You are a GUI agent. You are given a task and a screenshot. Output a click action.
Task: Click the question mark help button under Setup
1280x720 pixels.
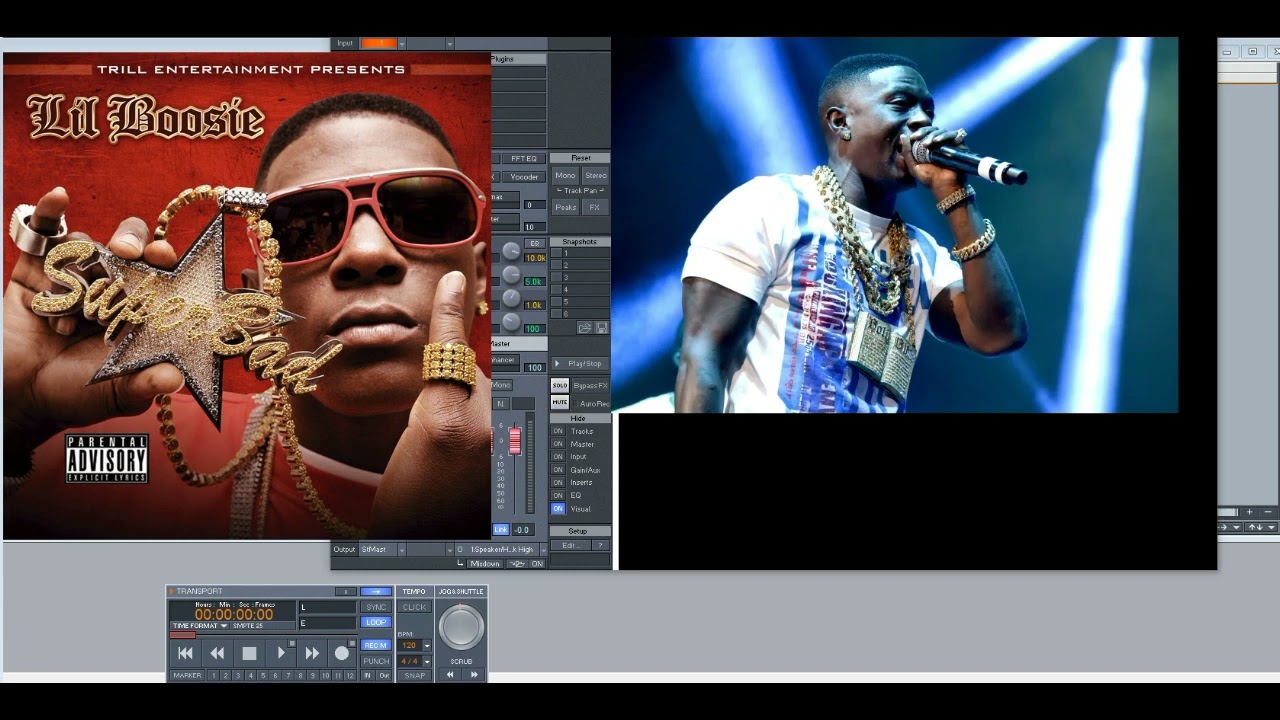(601, 545)
